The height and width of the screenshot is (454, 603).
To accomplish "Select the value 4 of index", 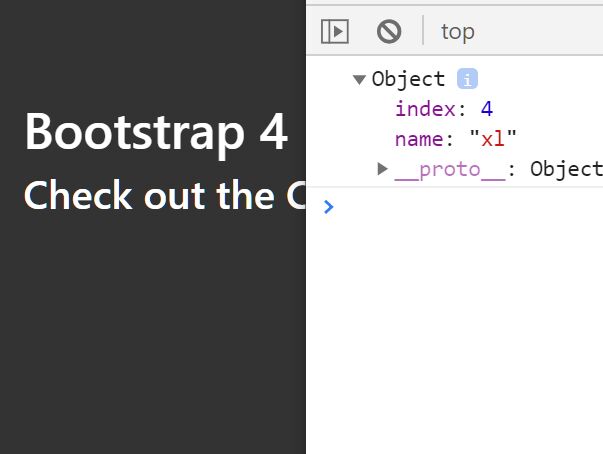I will coord(487,109).
